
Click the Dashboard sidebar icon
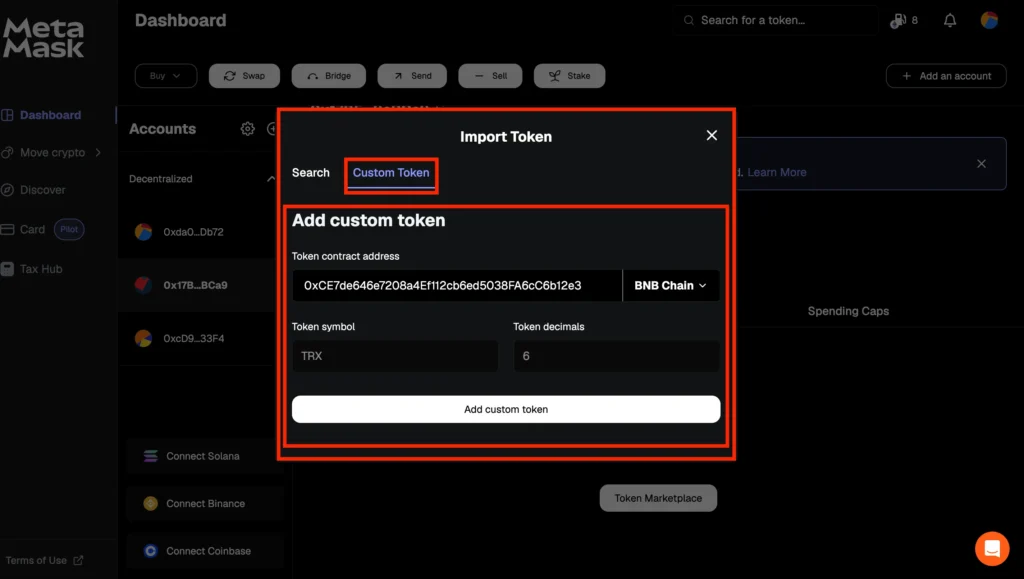click(7, 115)
